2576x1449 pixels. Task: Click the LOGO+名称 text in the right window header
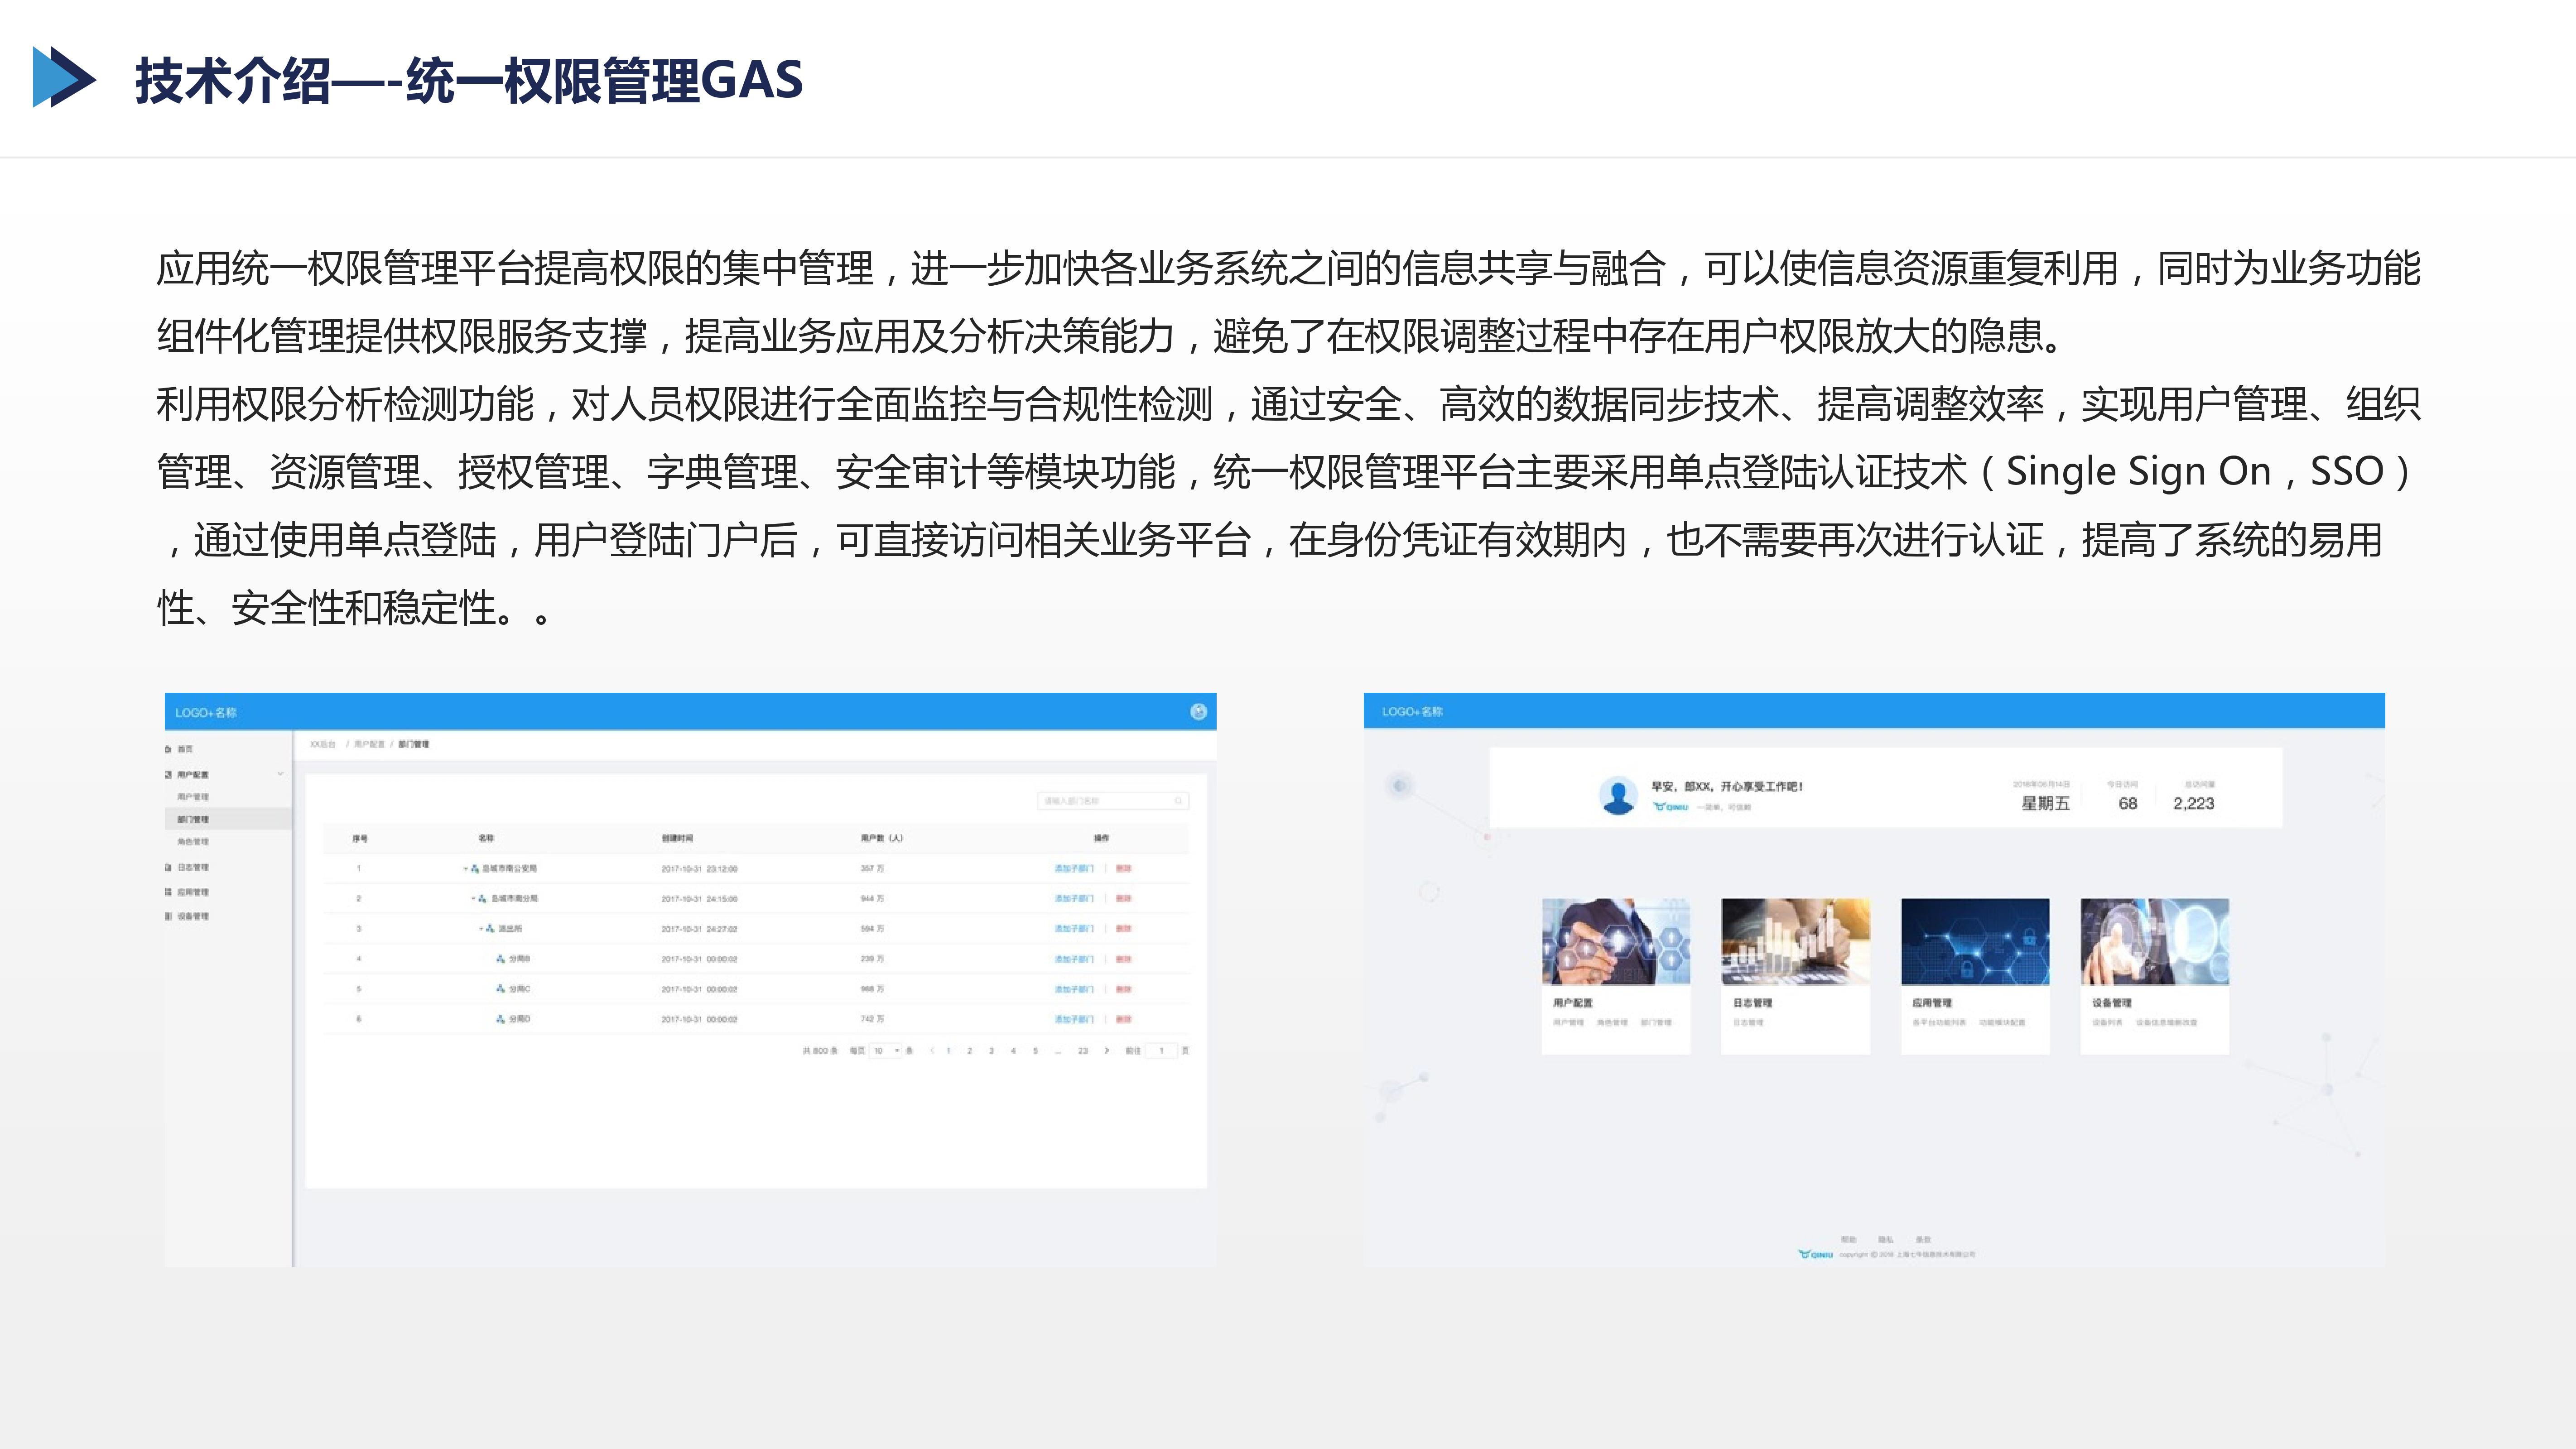pos(1412,712)
